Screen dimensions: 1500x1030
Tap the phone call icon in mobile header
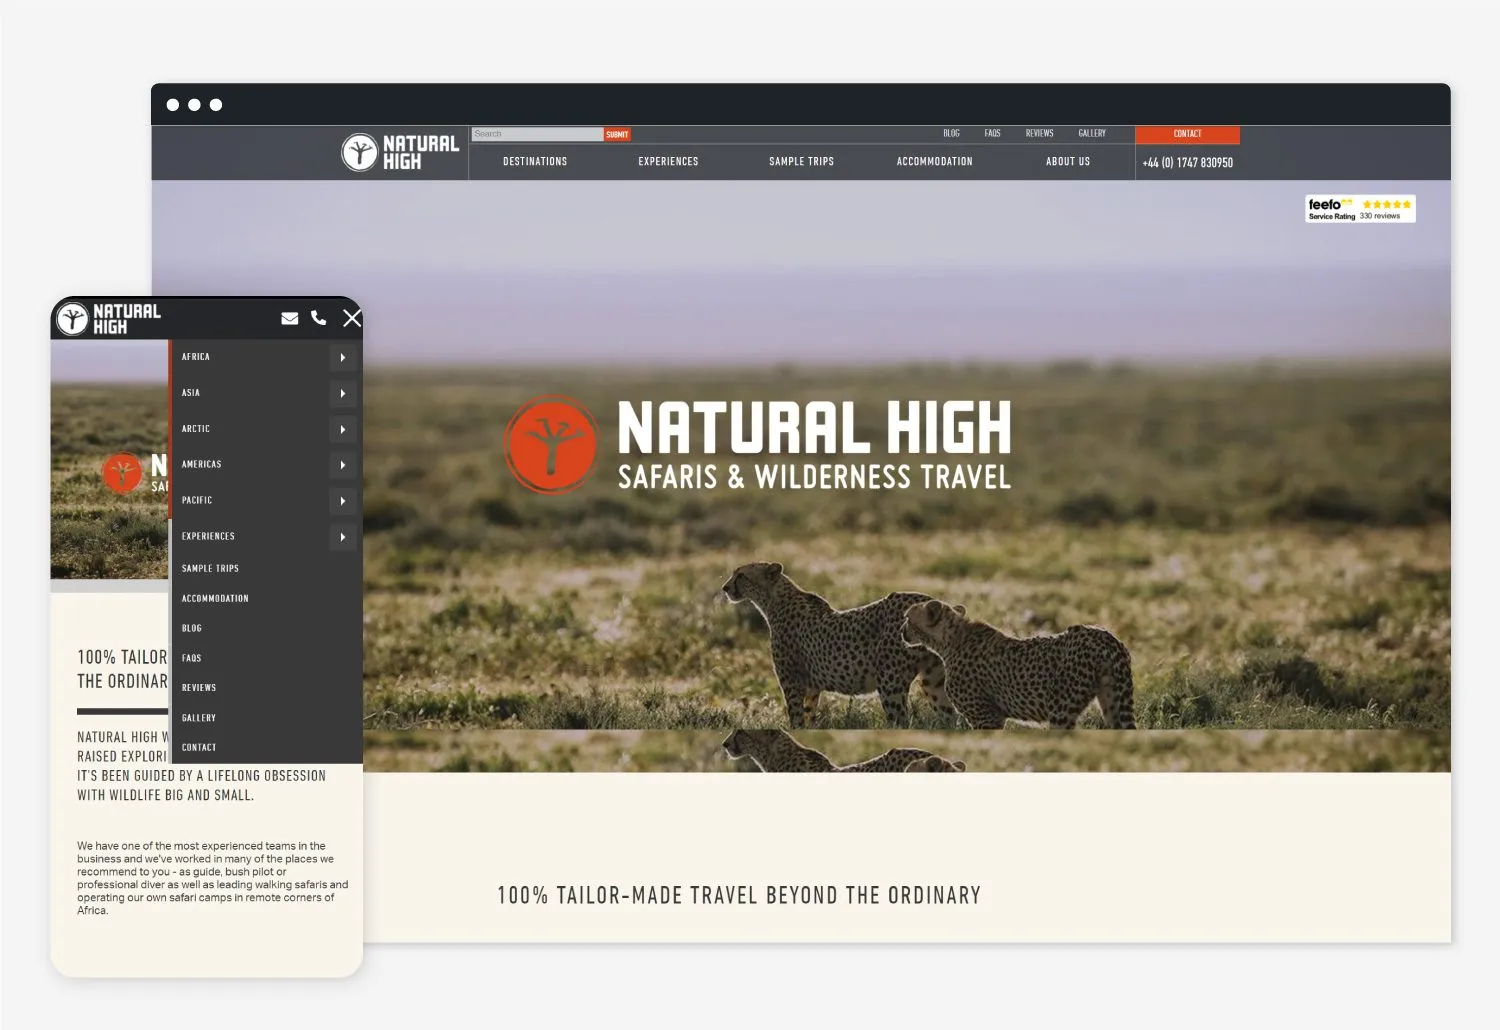(x=319, y=318)
